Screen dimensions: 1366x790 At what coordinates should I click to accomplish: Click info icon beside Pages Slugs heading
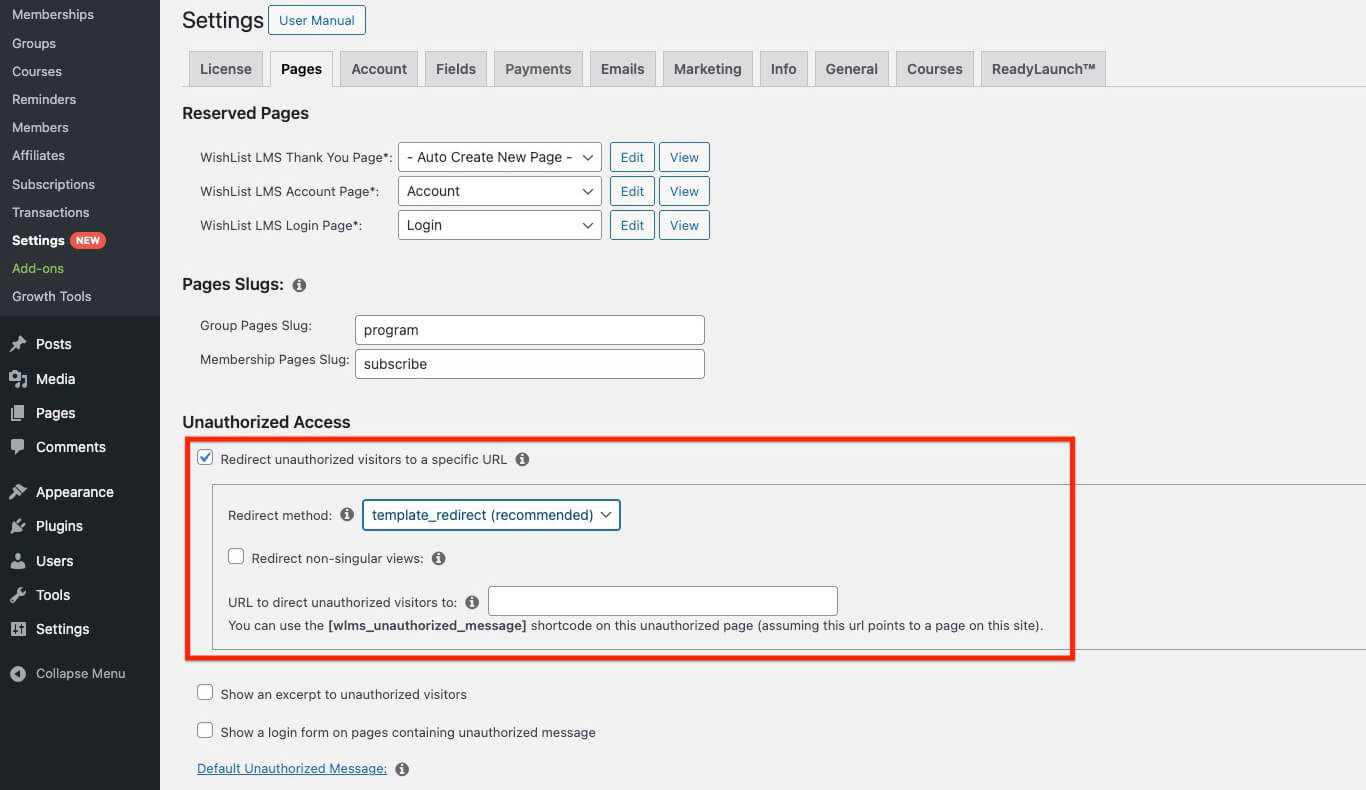click(x=299, y=285)
